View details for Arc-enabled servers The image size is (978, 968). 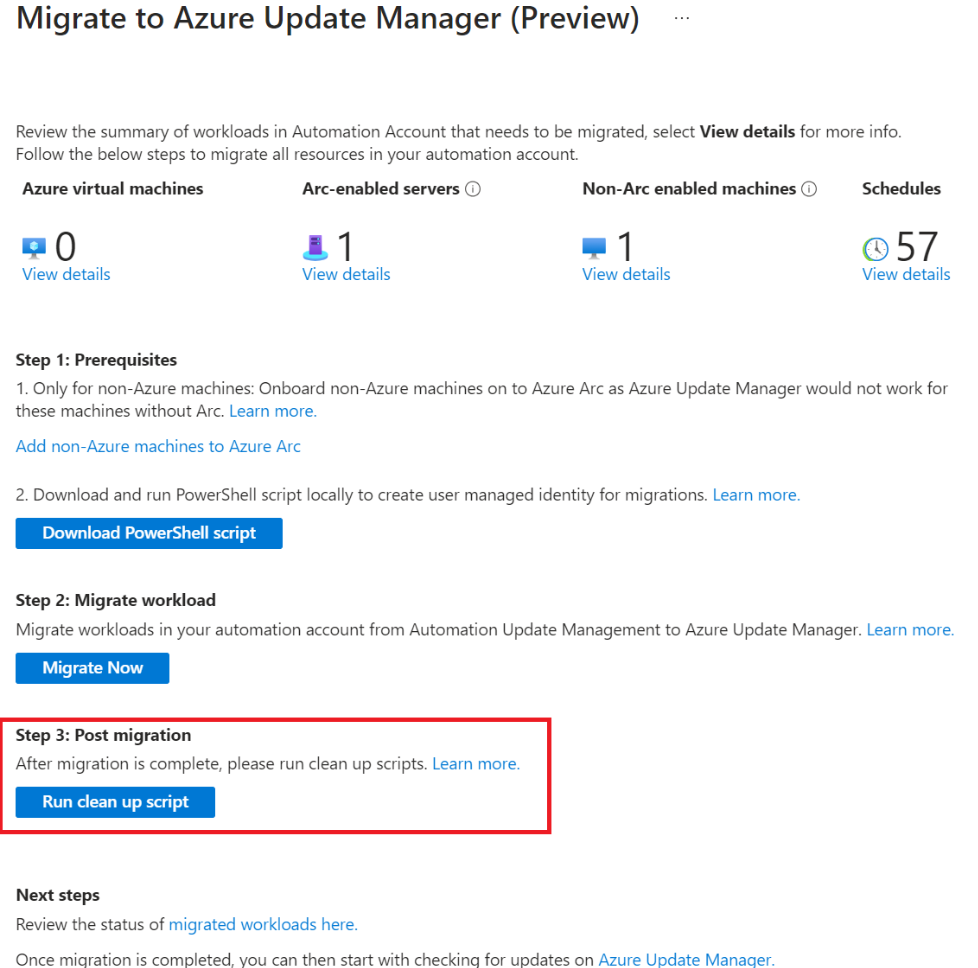[x=346, y=274]
